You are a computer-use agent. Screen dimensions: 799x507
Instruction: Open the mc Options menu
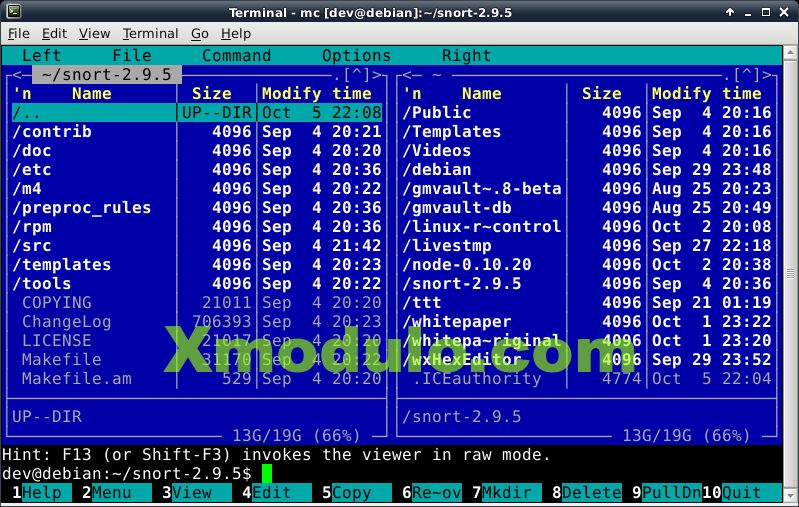point(356,55)
